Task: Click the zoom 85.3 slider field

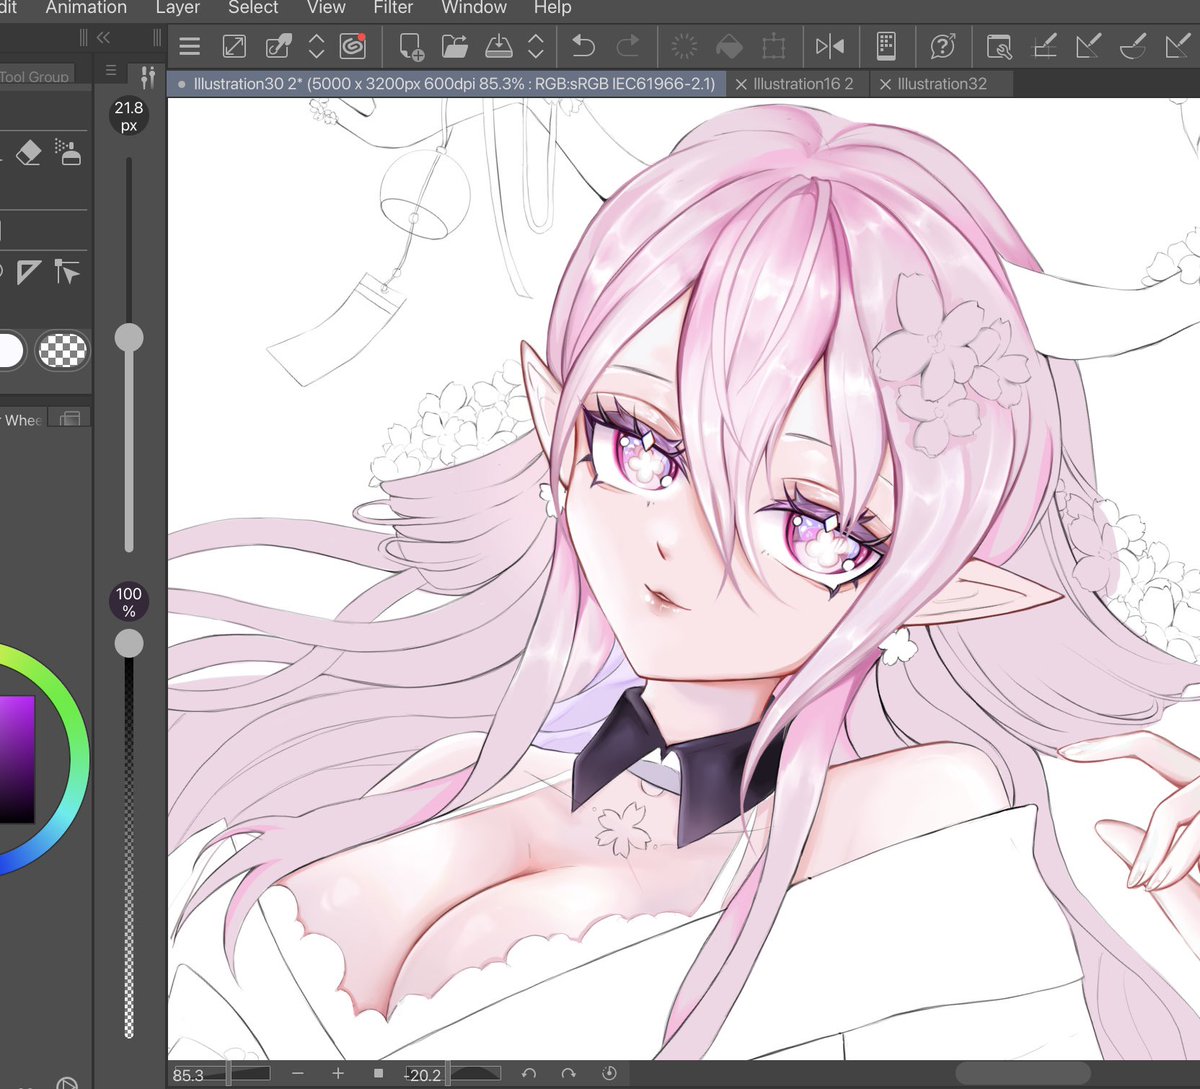Action: pos(221,1074)
